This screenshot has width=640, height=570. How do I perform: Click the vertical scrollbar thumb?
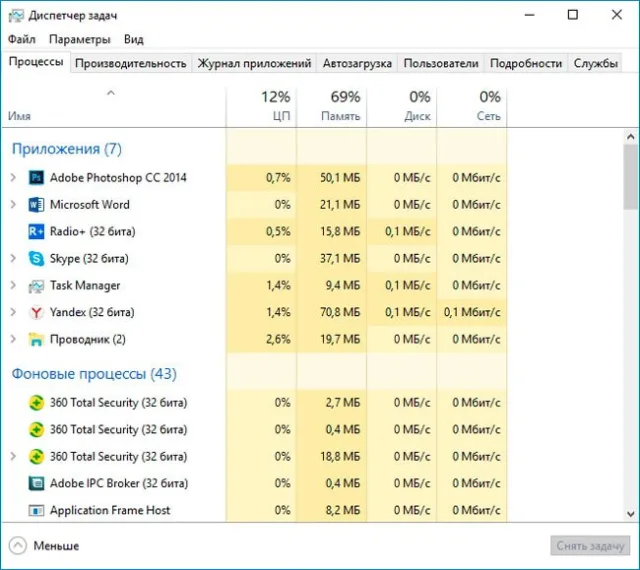631,177
